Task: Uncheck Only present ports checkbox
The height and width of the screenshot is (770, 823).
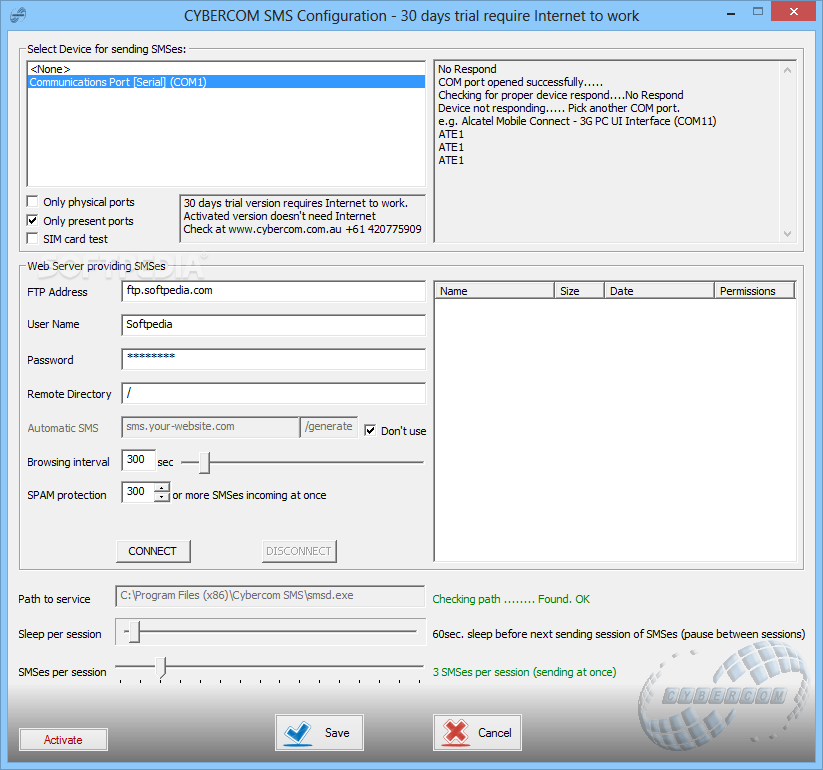Action: (x=33, y=220)
